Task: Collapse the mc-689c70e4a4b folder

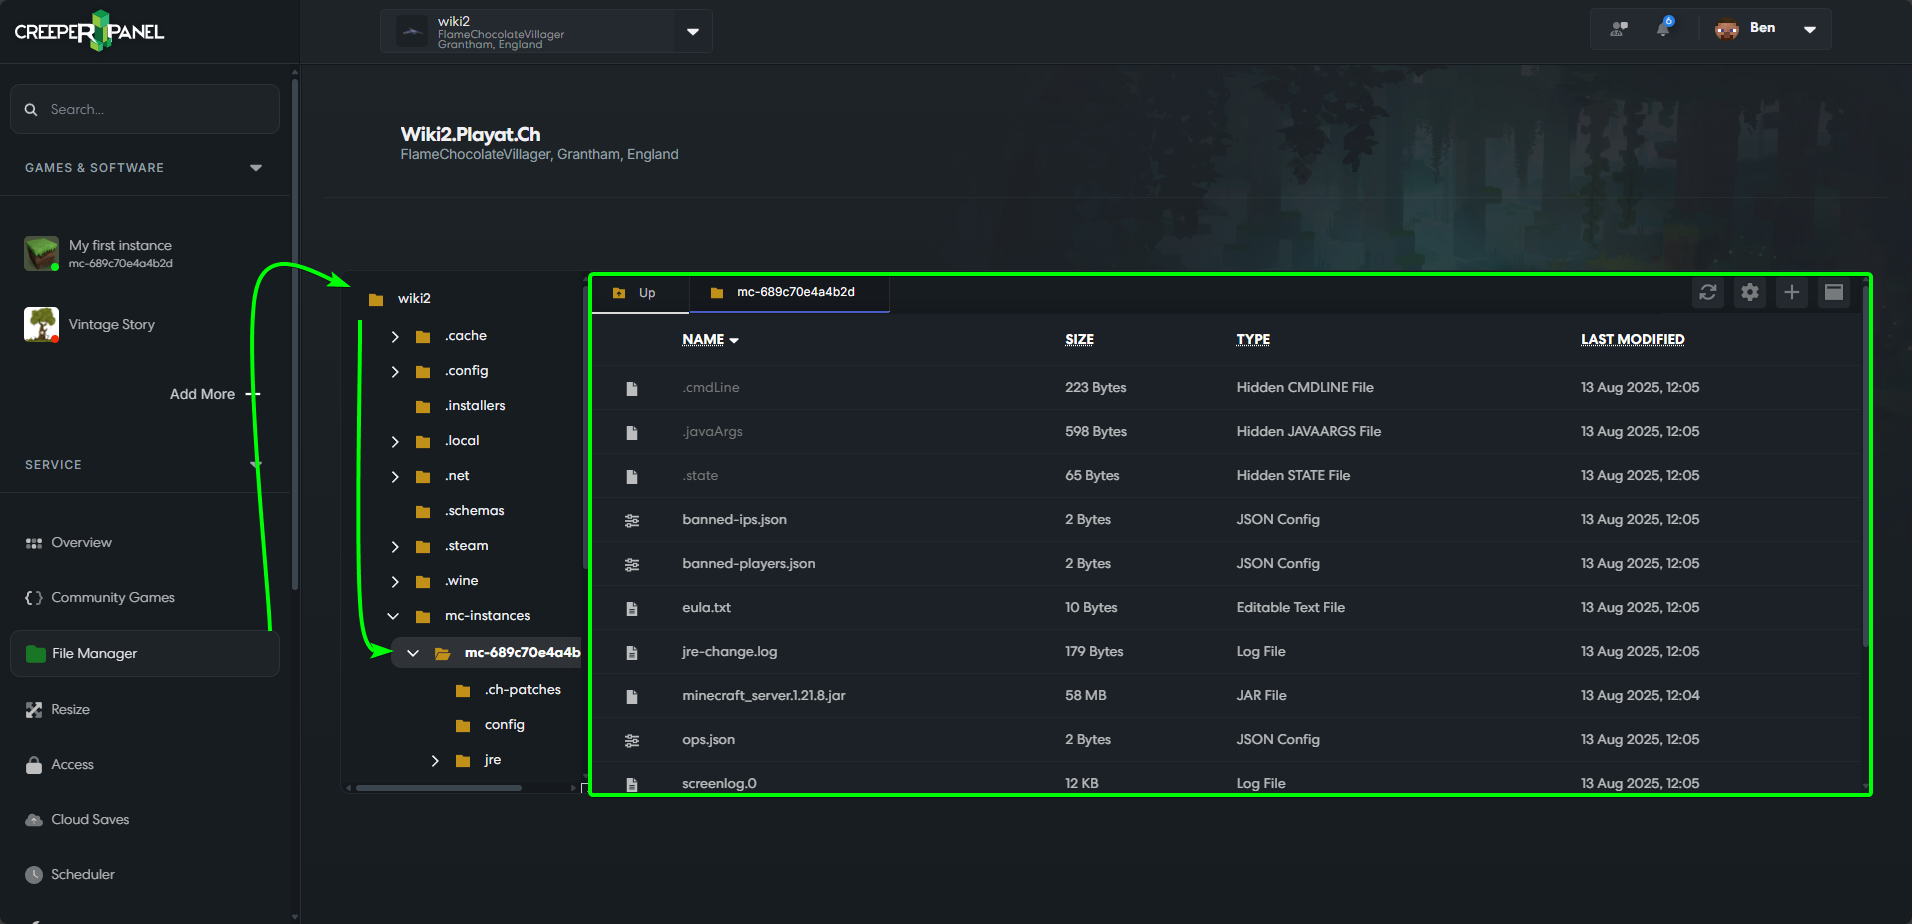Action: pyautogui.click(x=413, y=653)
